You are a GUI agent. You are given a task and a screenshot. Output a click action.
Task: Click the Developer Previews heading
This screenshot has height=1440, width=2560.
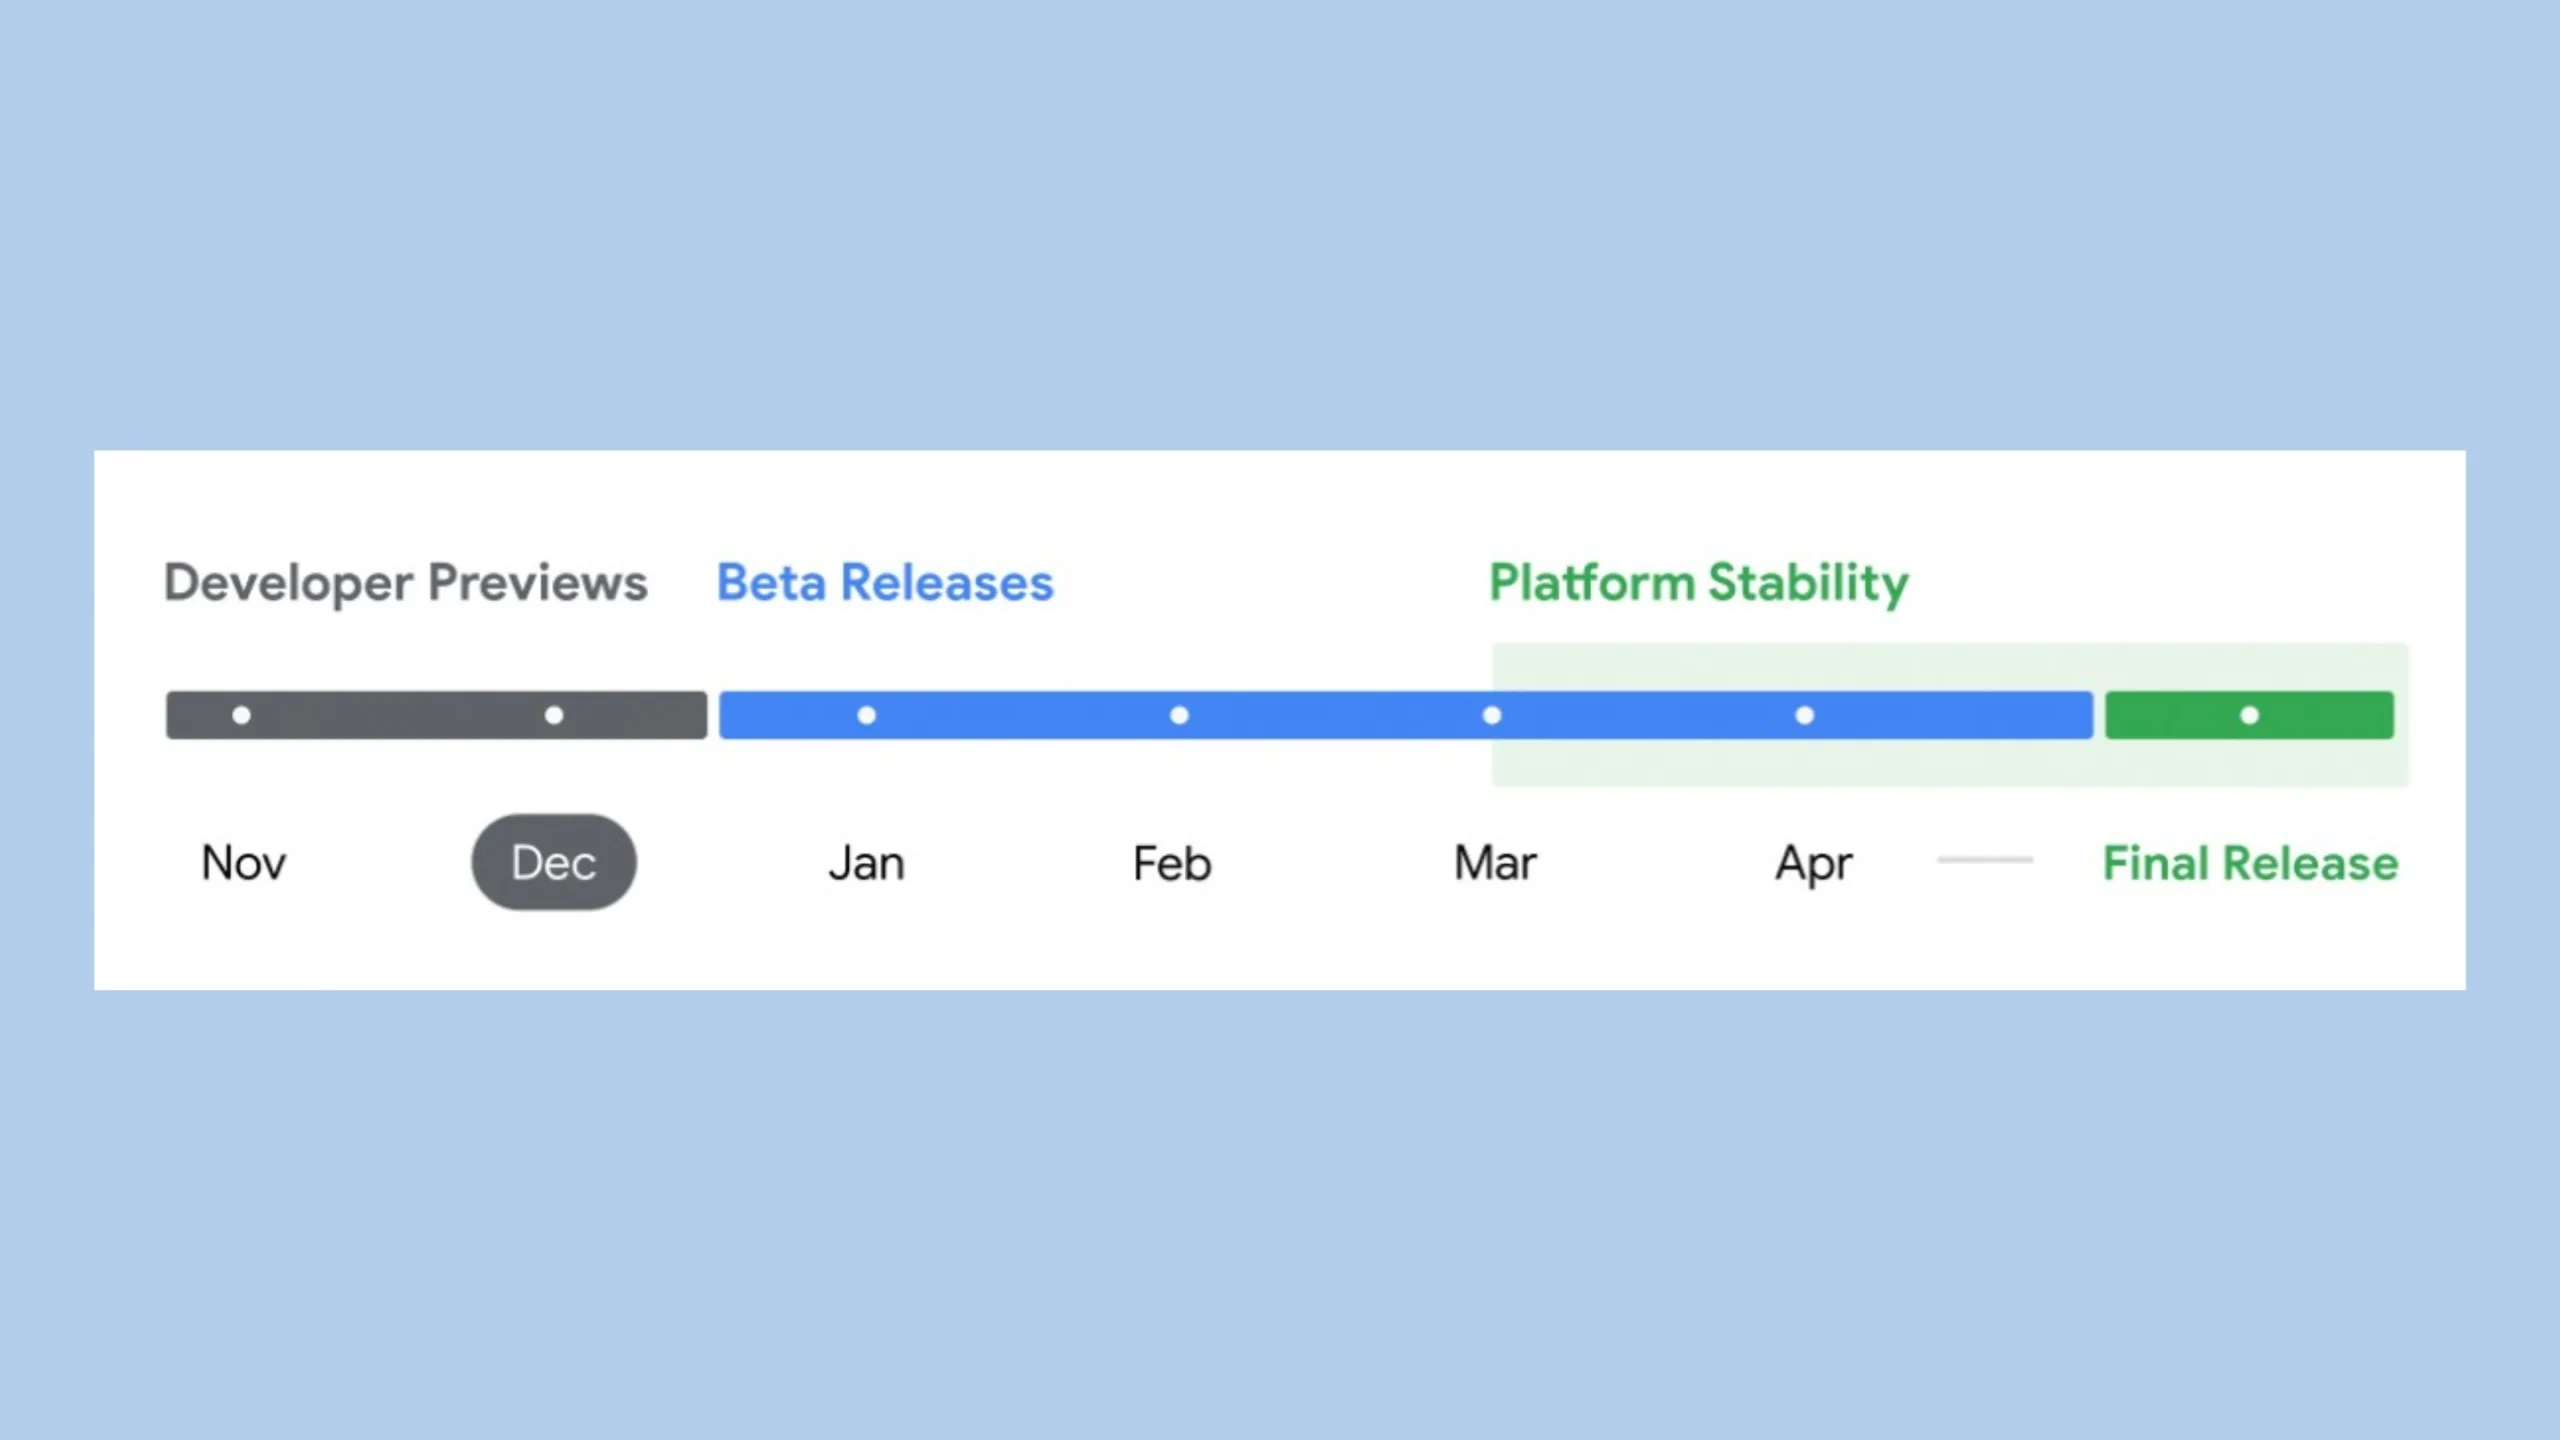point(405,582)
